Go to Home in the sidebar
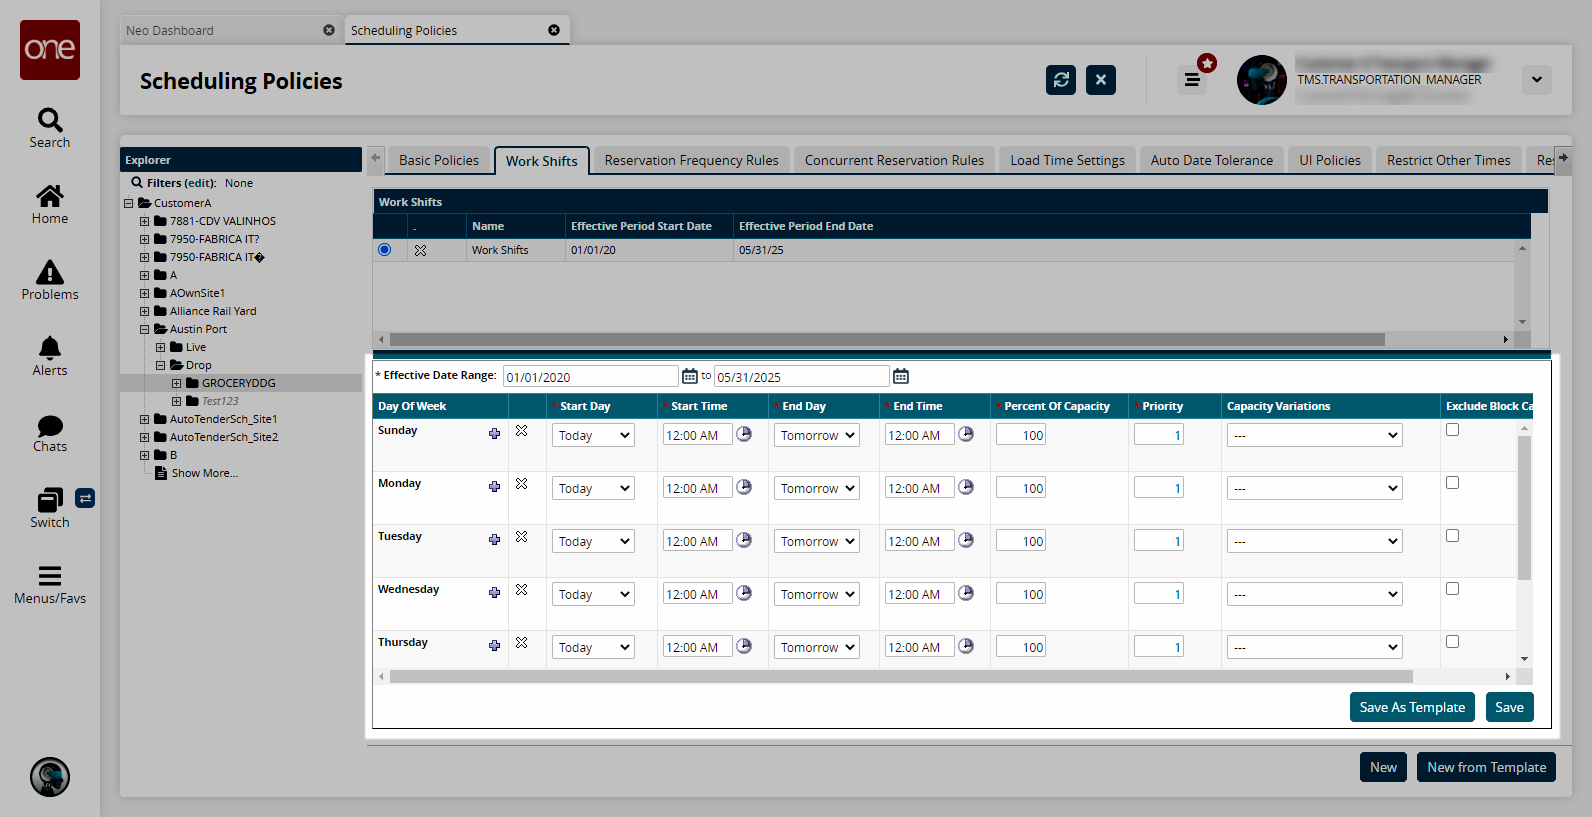The width and height of the screenshot is (1592, 817). 50,204
